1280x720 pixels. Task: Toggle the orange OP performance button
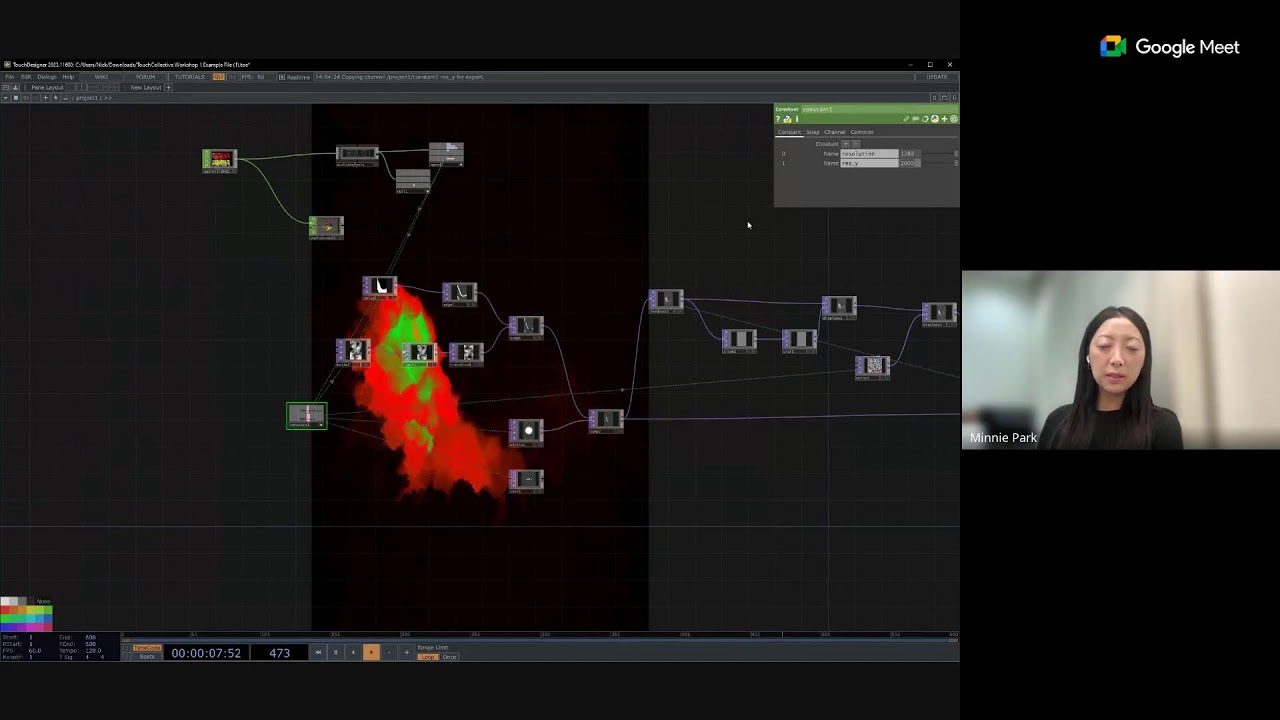click(218, 77)
